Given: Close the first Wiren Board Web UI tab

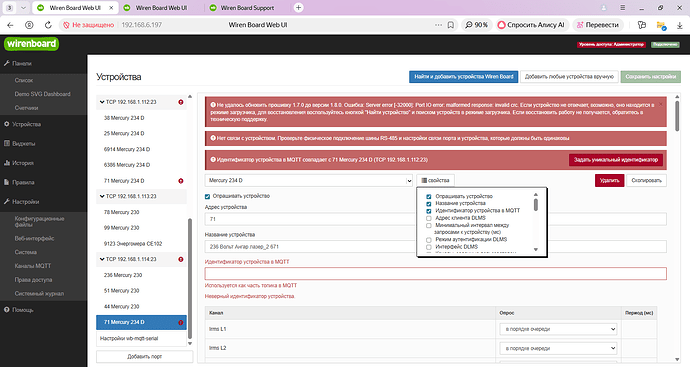Looking at the screenshot, I should 111,7.
